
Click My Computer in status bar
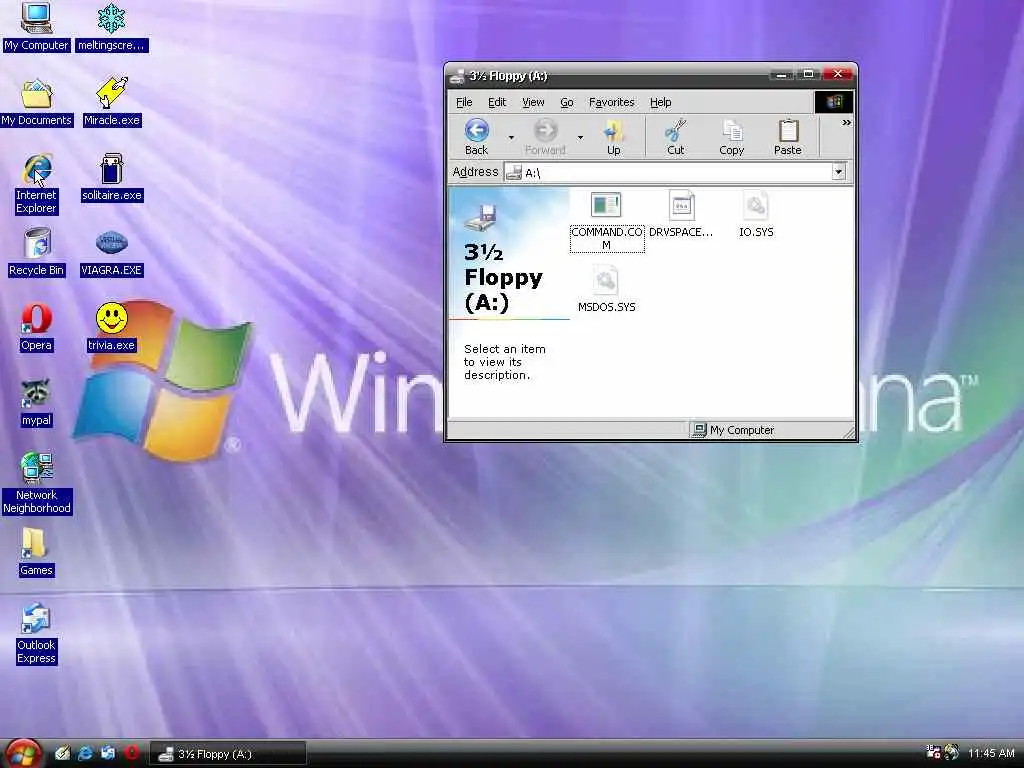click(x=733, y=430)
